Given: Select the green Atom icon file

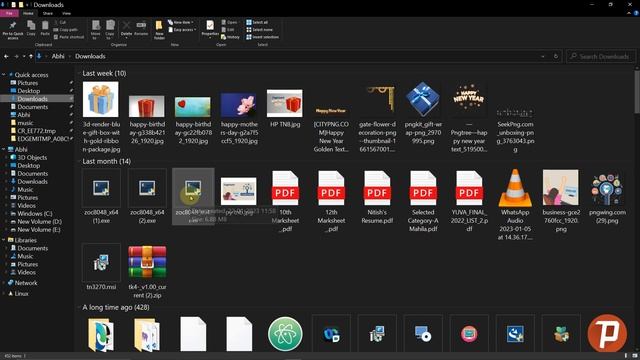Looking at the screenshot, I should tap(285, 333).
